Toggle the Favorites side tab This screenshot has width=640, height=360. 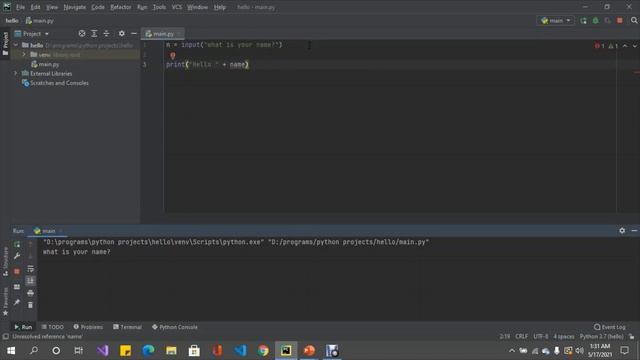coord(5,302)
